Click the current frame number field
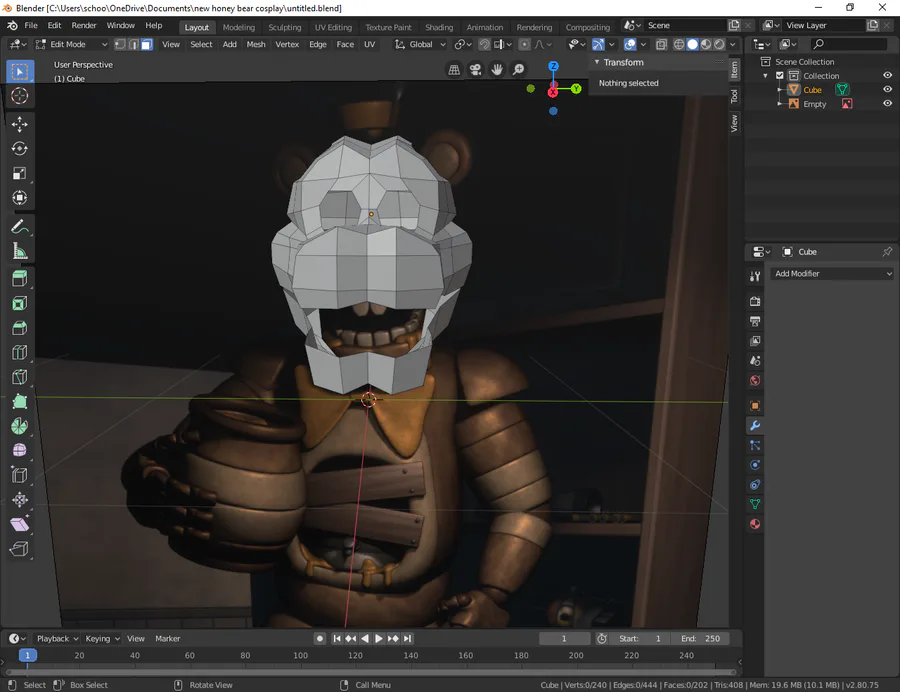This screenshot has width=900, height=692. pyautogui.click(x=564, y=639)
